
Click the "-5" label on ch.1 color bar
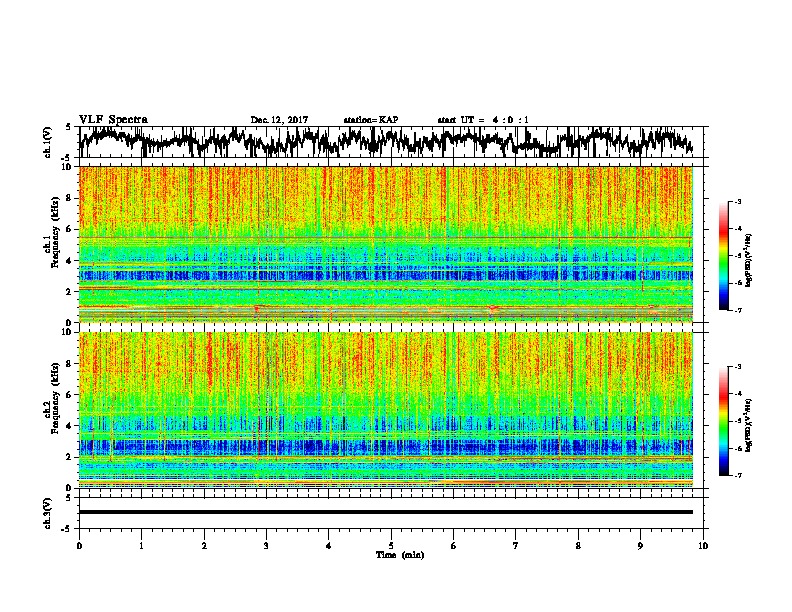pos(738,256)
